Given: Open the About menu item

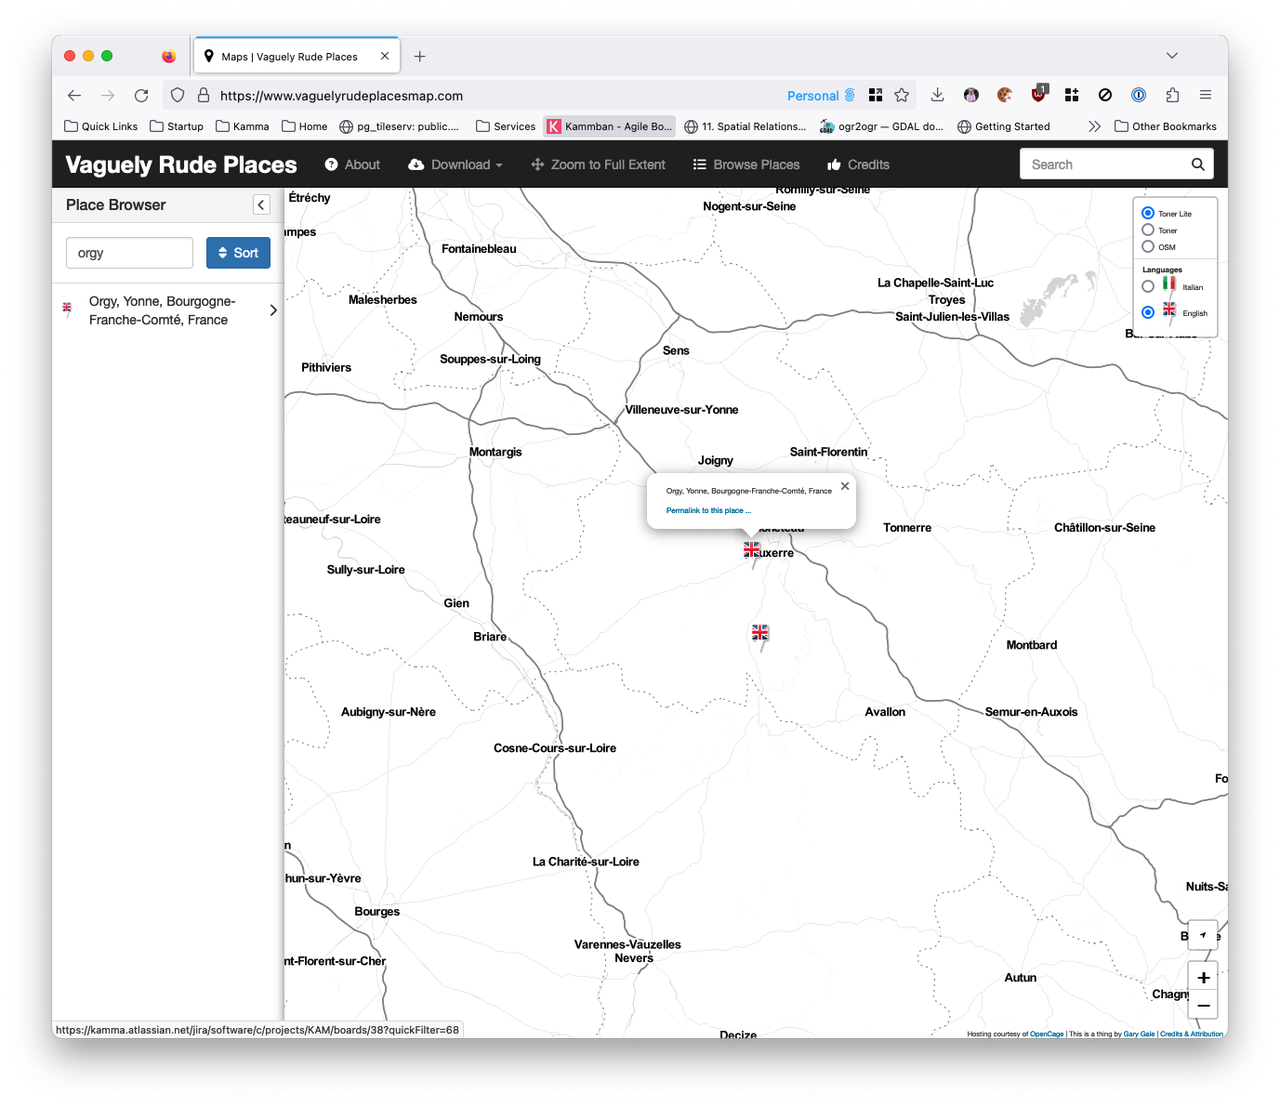Looking at the screenshot, I should point(352,165).
